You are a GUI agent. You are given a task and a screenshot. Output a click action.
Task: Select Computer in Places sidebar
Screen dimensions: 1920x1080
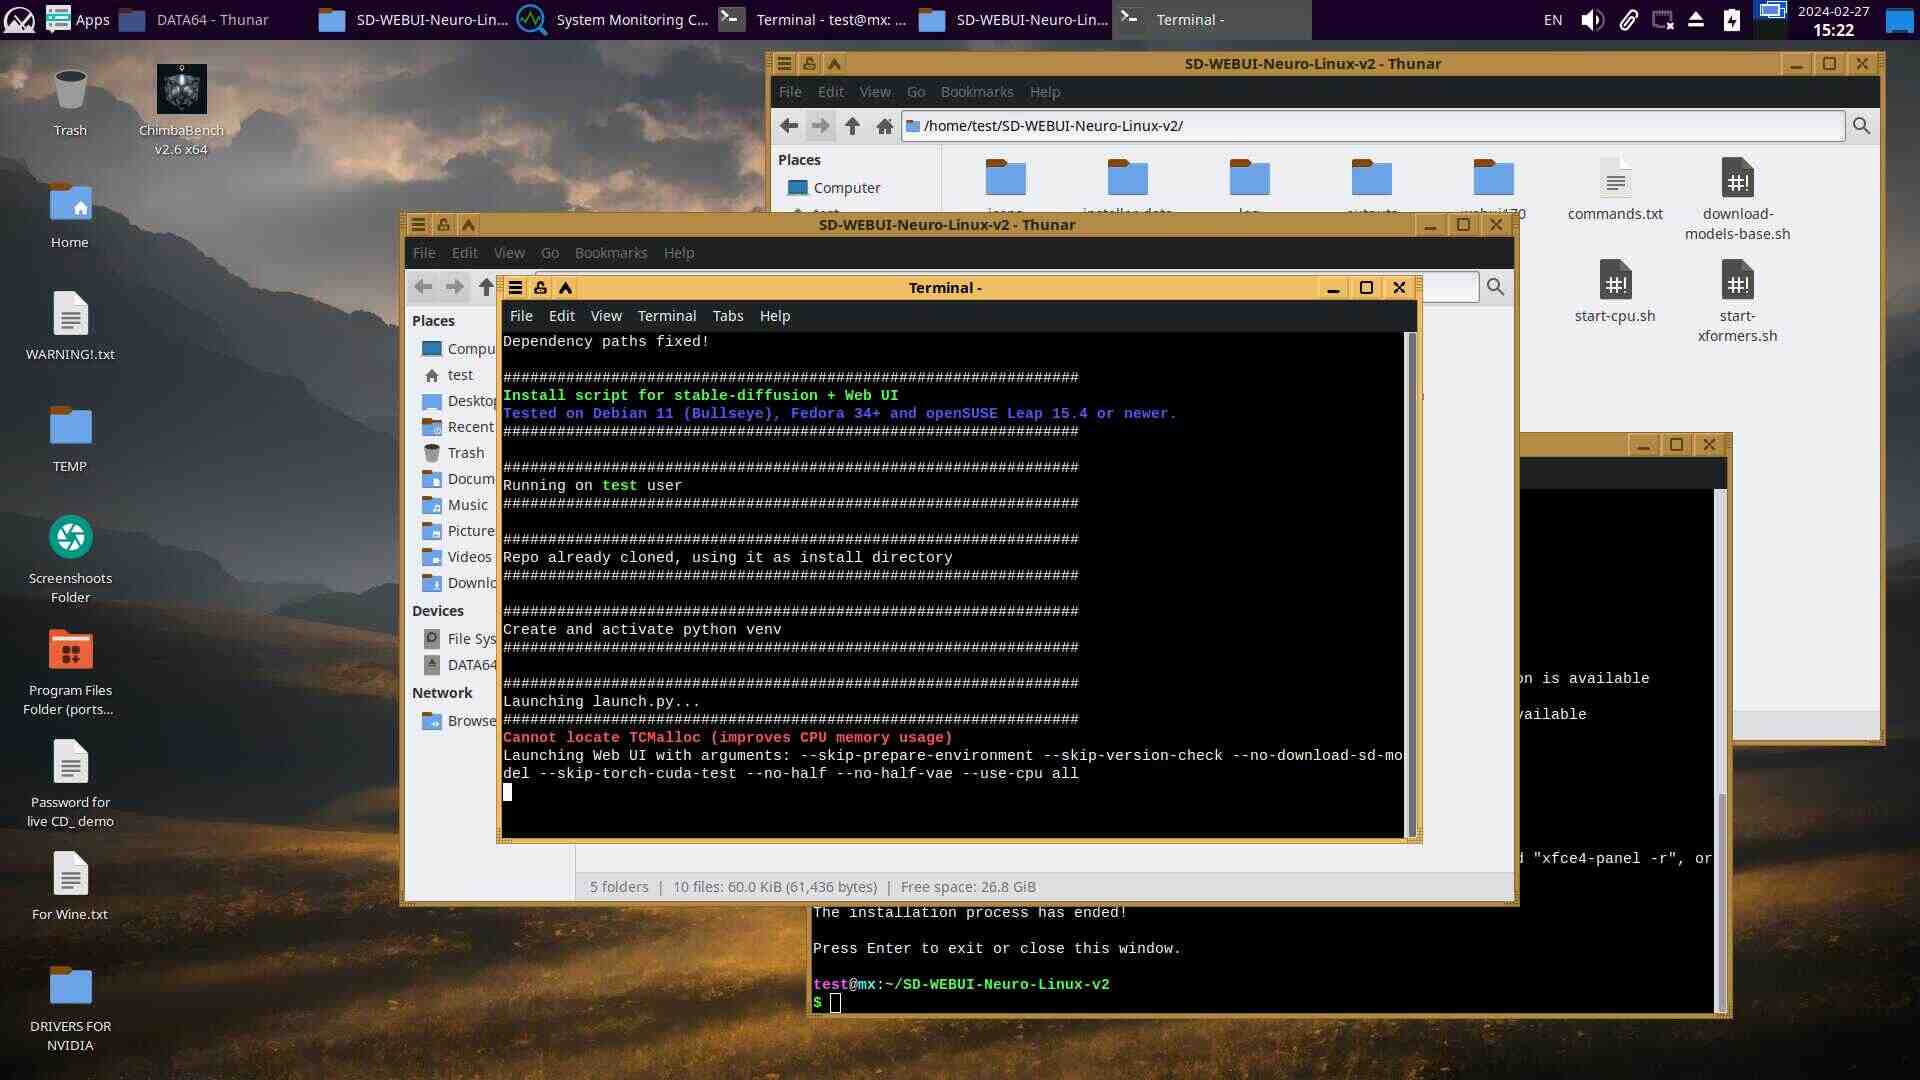[846, 188]
